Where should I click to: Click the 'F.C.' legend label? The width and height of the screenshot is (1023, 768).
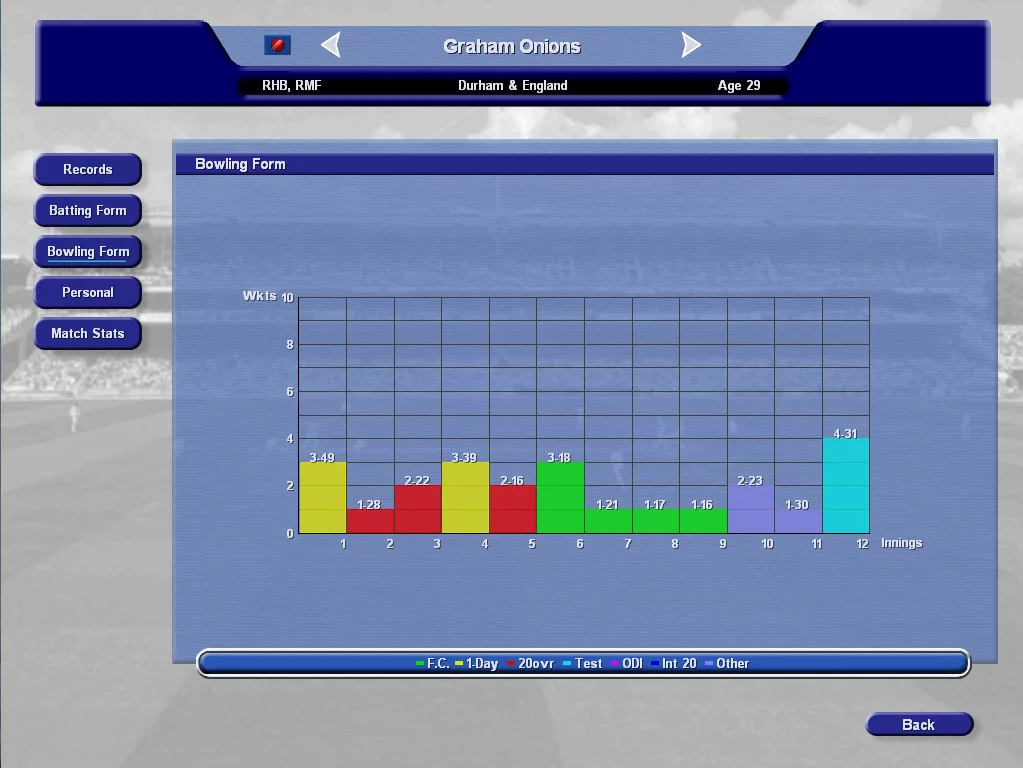tap(438, 664)
